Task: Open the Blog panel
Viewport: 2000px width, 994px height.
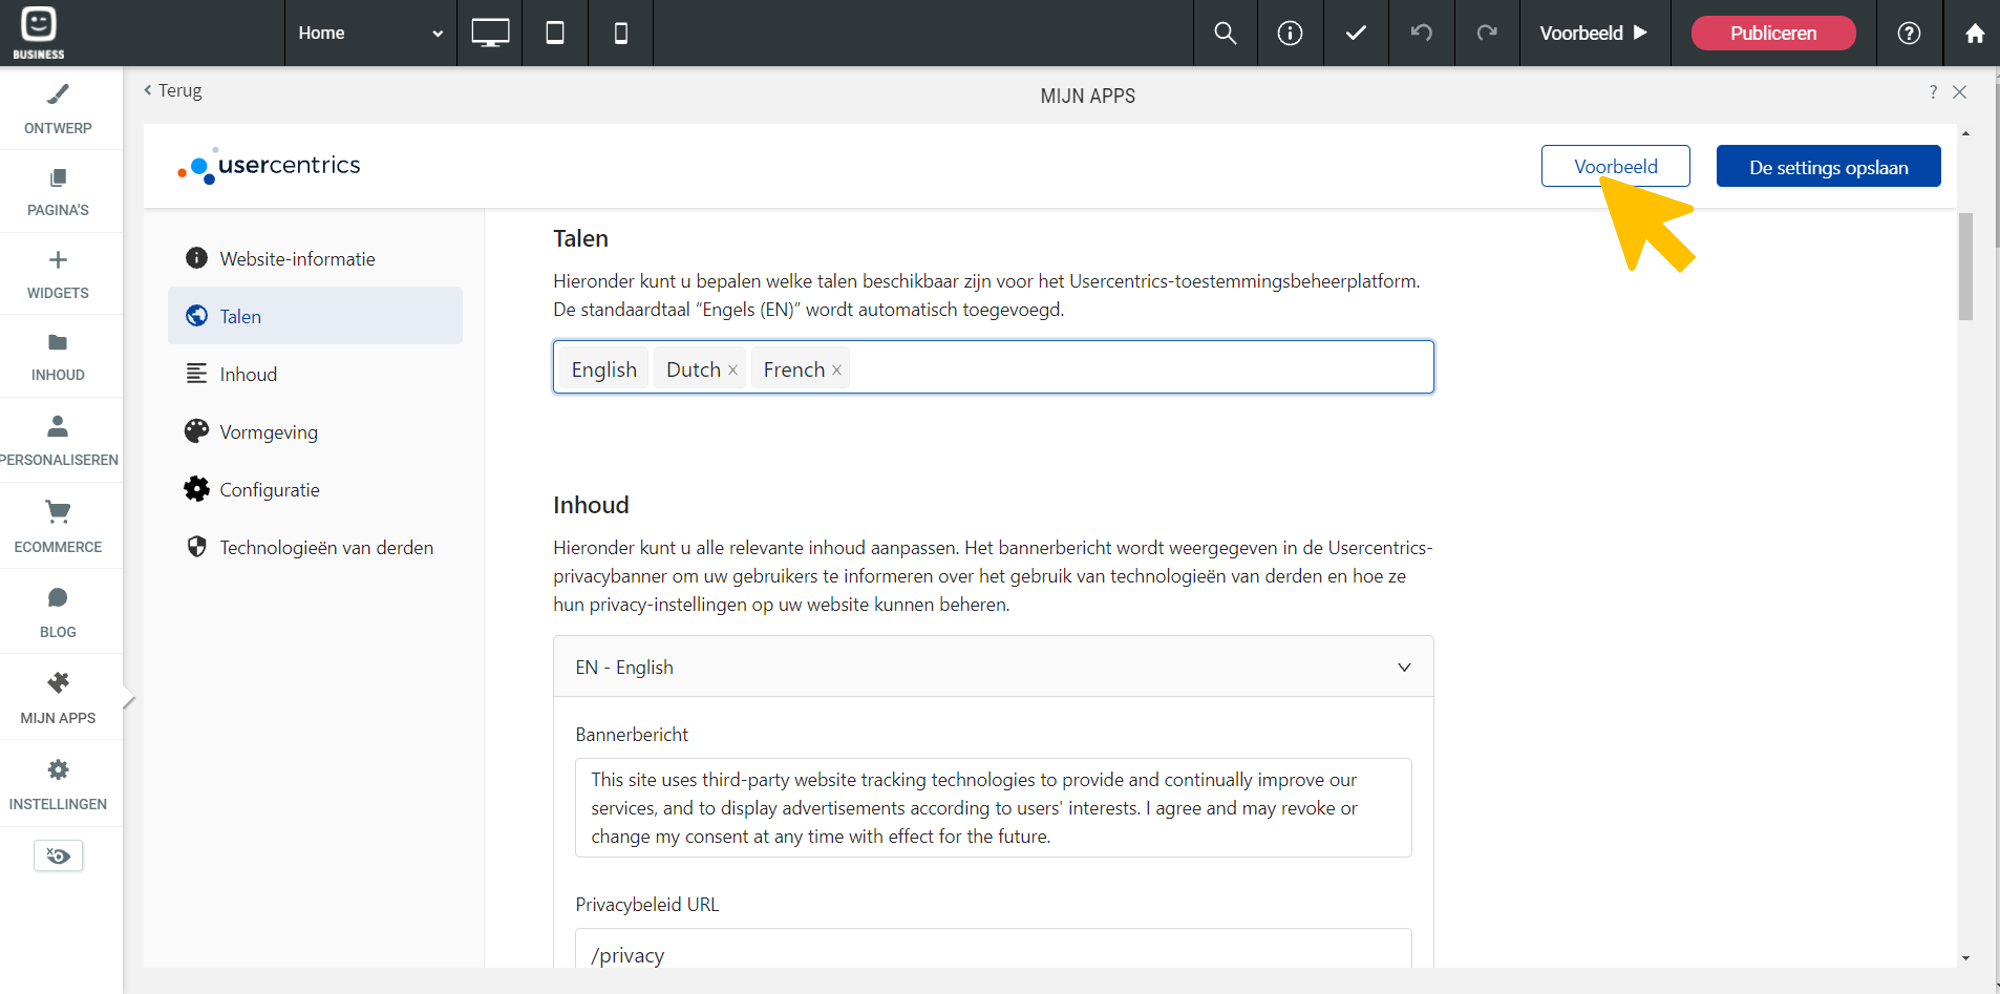Action: point(58,612)
